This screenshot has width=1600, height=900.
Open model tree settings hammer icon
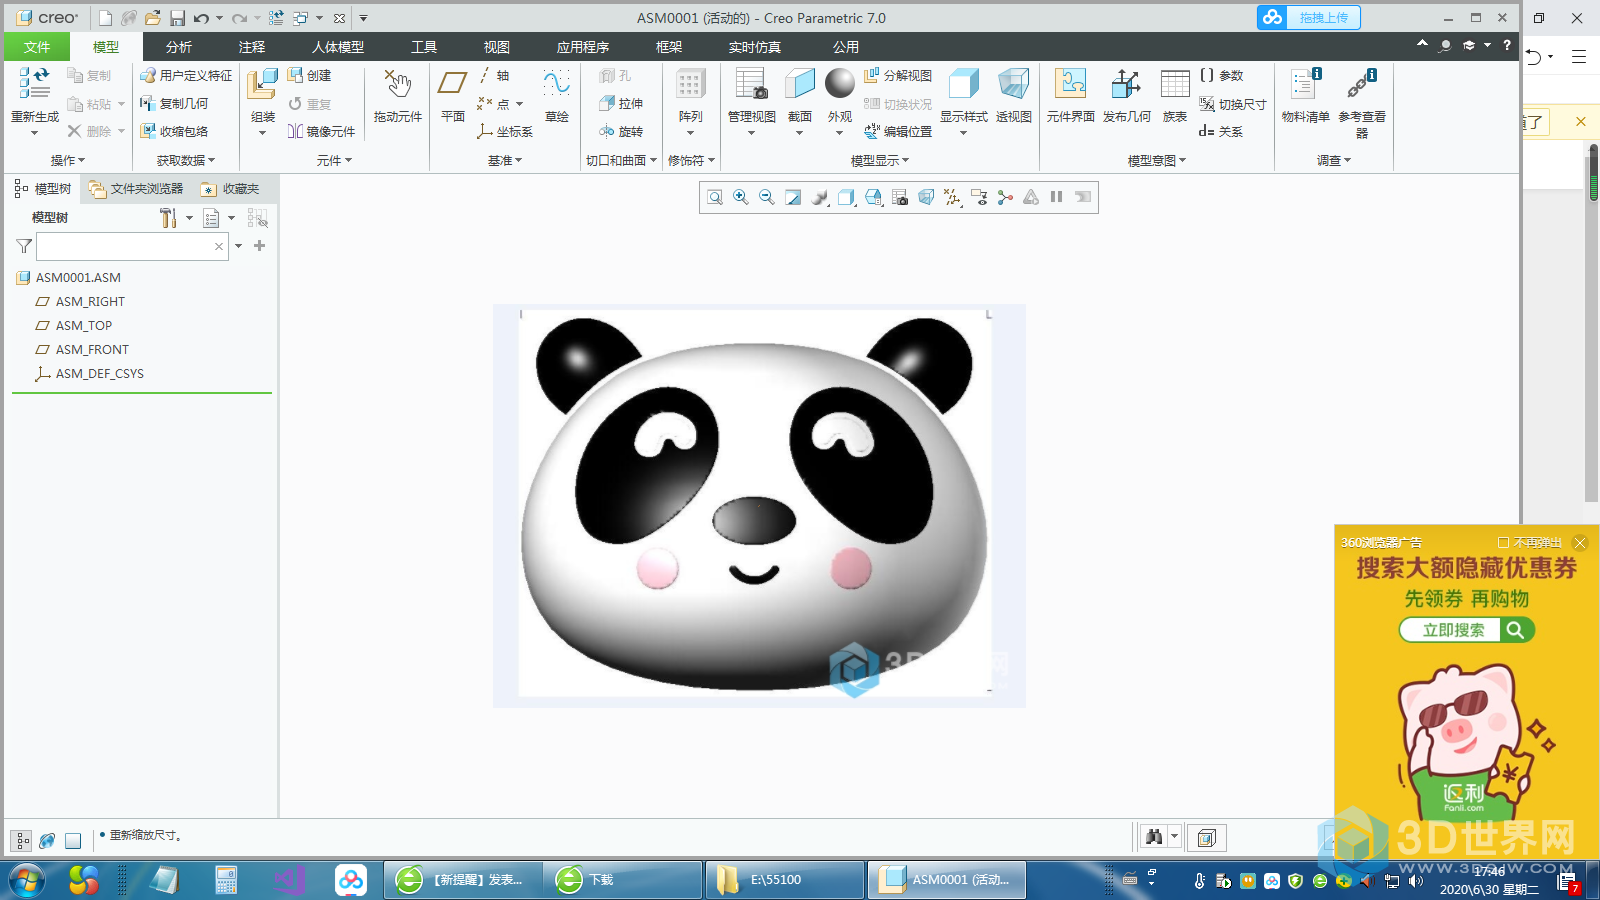pyautogui.click(x=168, y=217)
